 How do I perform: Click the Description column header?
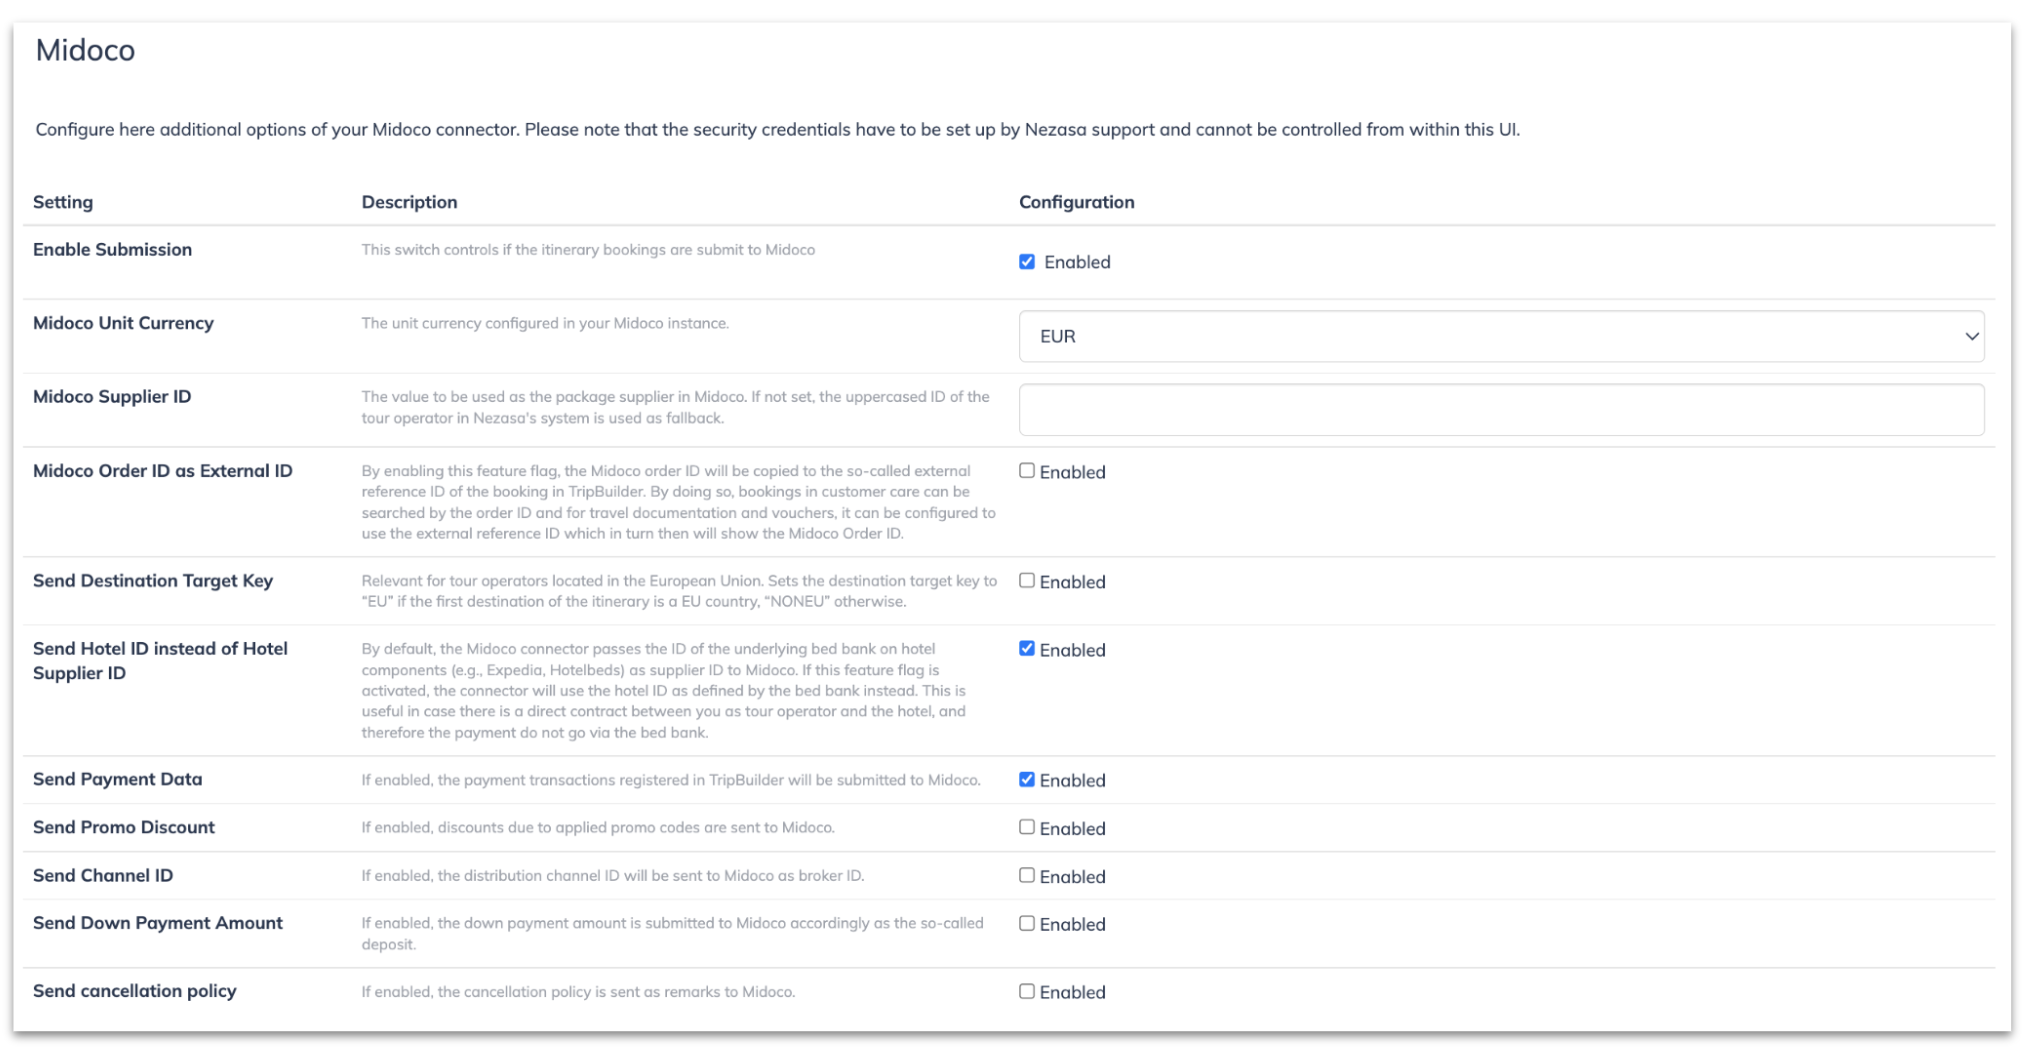pos(409,202)
